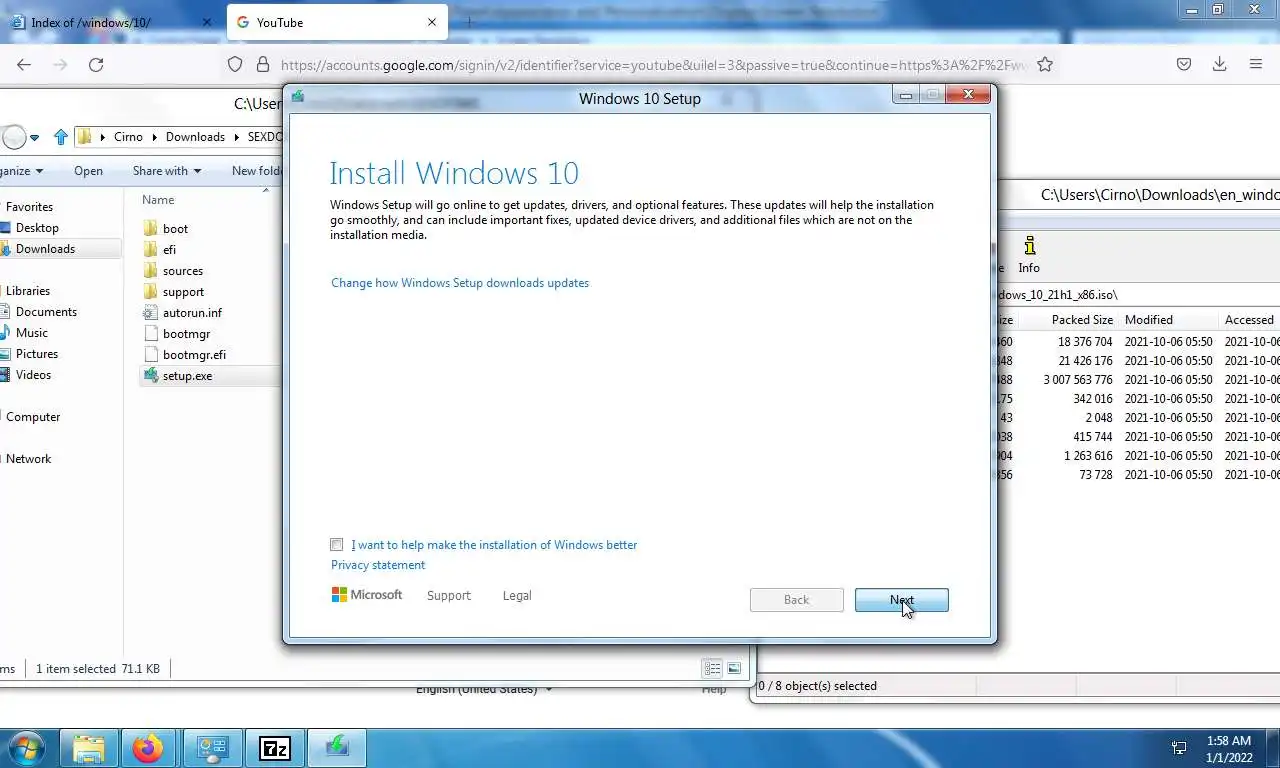Close the Index of /windows/10/ tab
This screenshot has height=768, width=1280.
click(x=206, y=22)
